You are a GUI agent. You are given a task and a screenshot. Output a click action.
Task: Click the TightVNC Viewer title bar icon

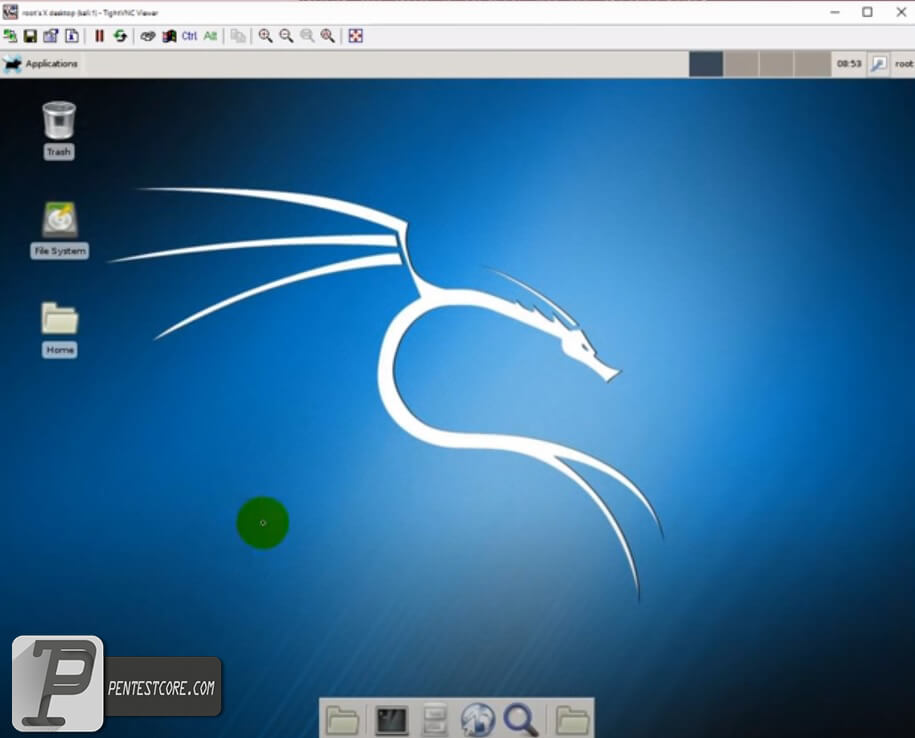pos(10,12)
